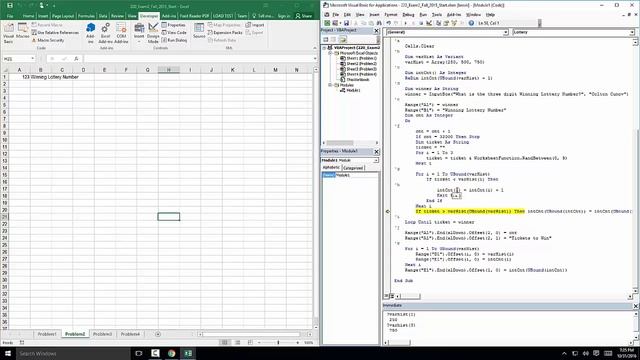Select the Problem1 sheet tab
The height and width of the screenshot is (360, 640).
47,334
